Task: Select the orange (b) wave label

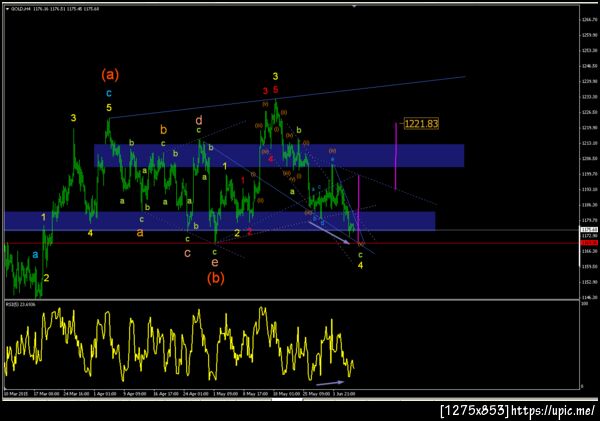Action: [x=215, y=278]
